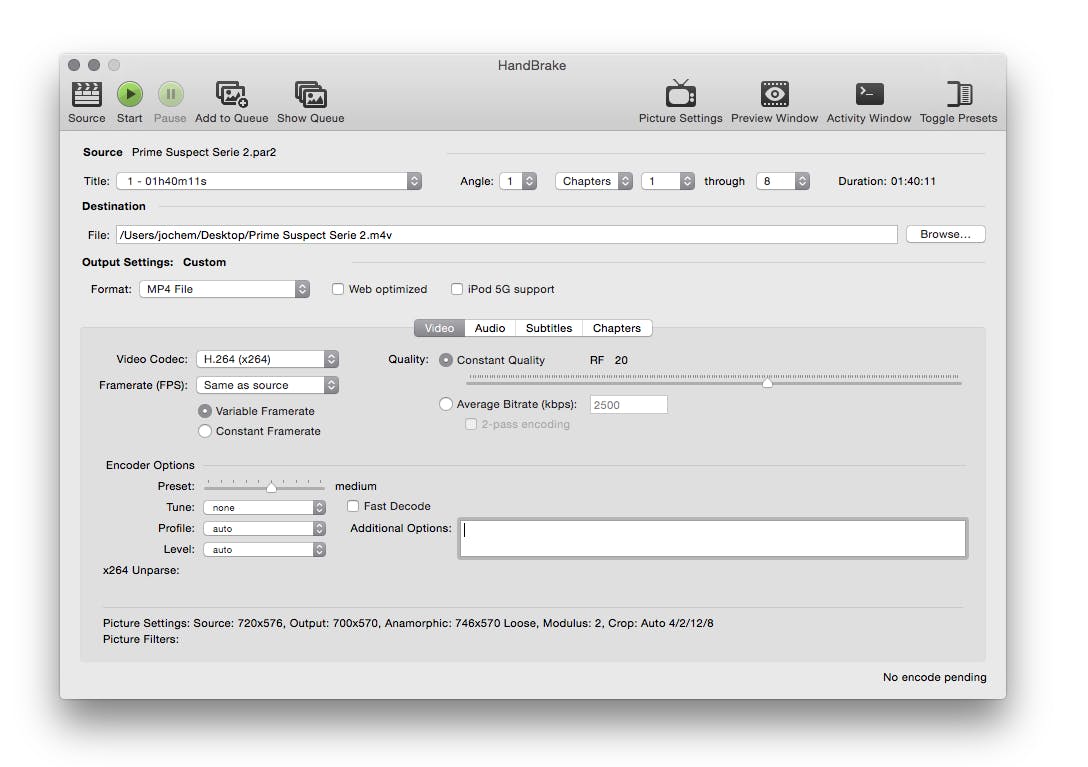
Task: Open the Show Queue icon
Action: (311, 95)
